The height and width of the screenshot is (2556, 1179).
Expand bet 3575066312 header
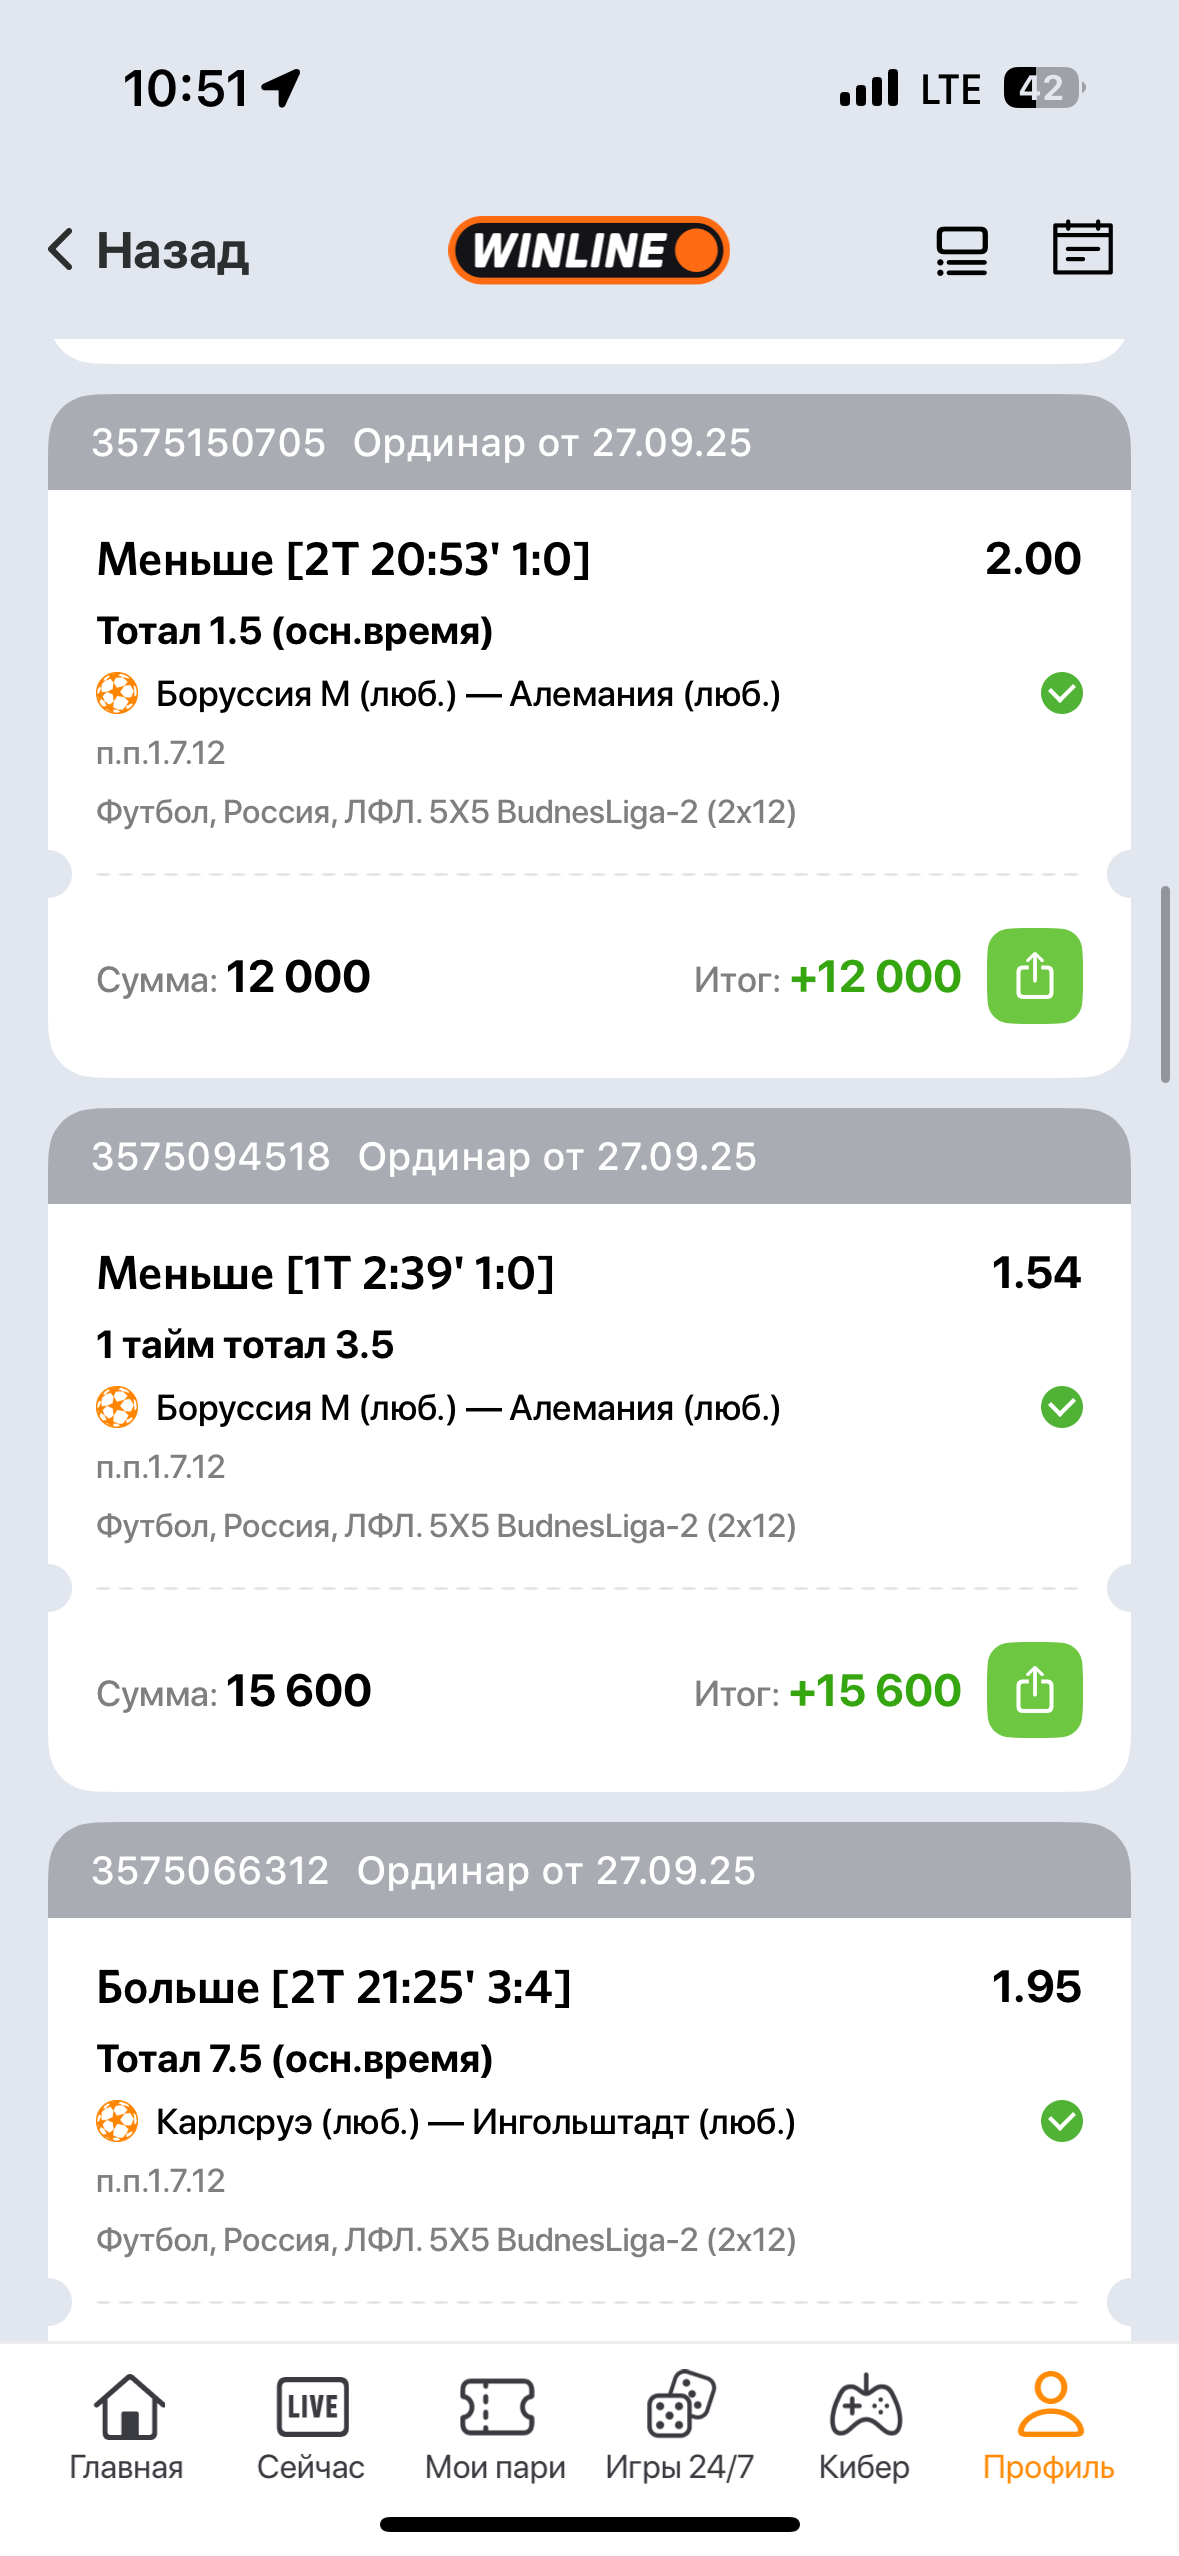coord(588,1871)
